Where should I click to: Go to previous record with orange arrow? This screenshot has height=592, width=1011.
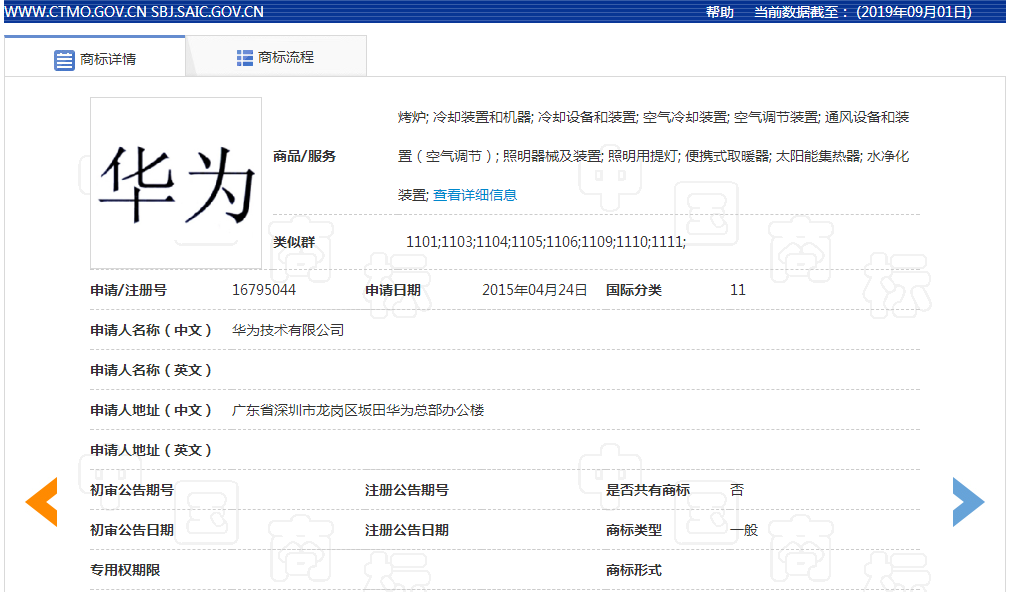click(x=42, y=502)
